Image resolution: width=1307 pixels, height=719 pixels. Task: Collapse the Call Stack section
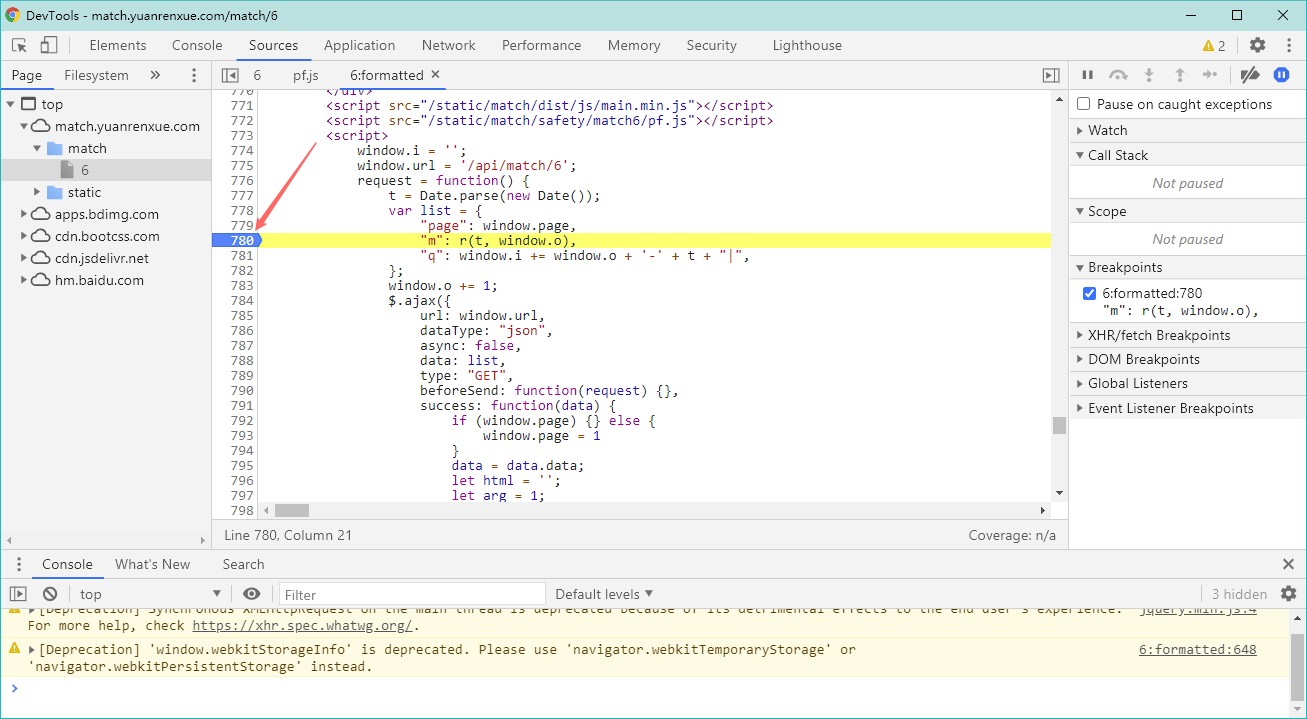click(1188, 155)
